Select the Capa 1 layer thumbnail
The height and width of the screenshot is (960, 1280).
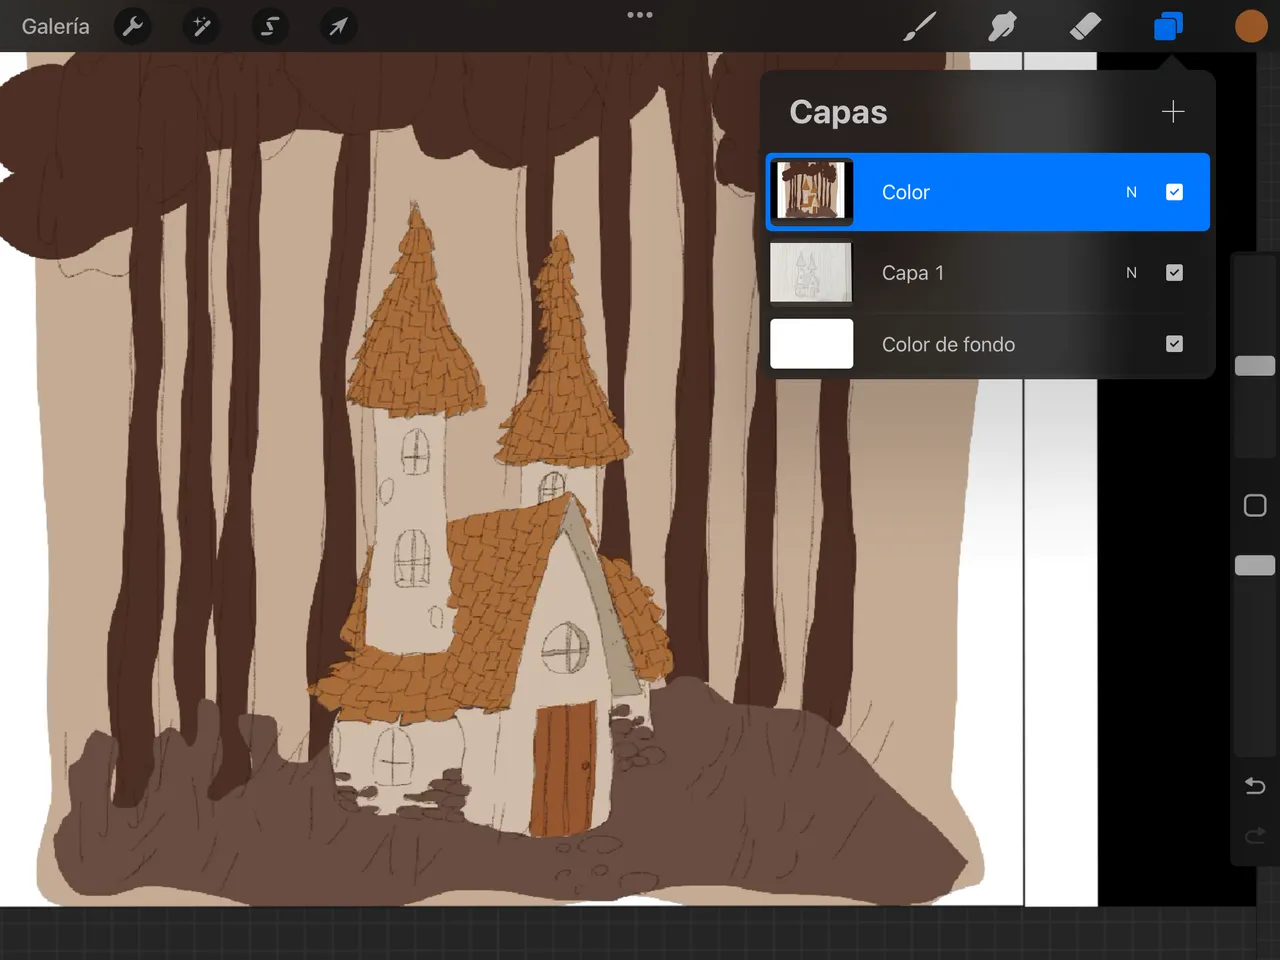click(811, 272)
